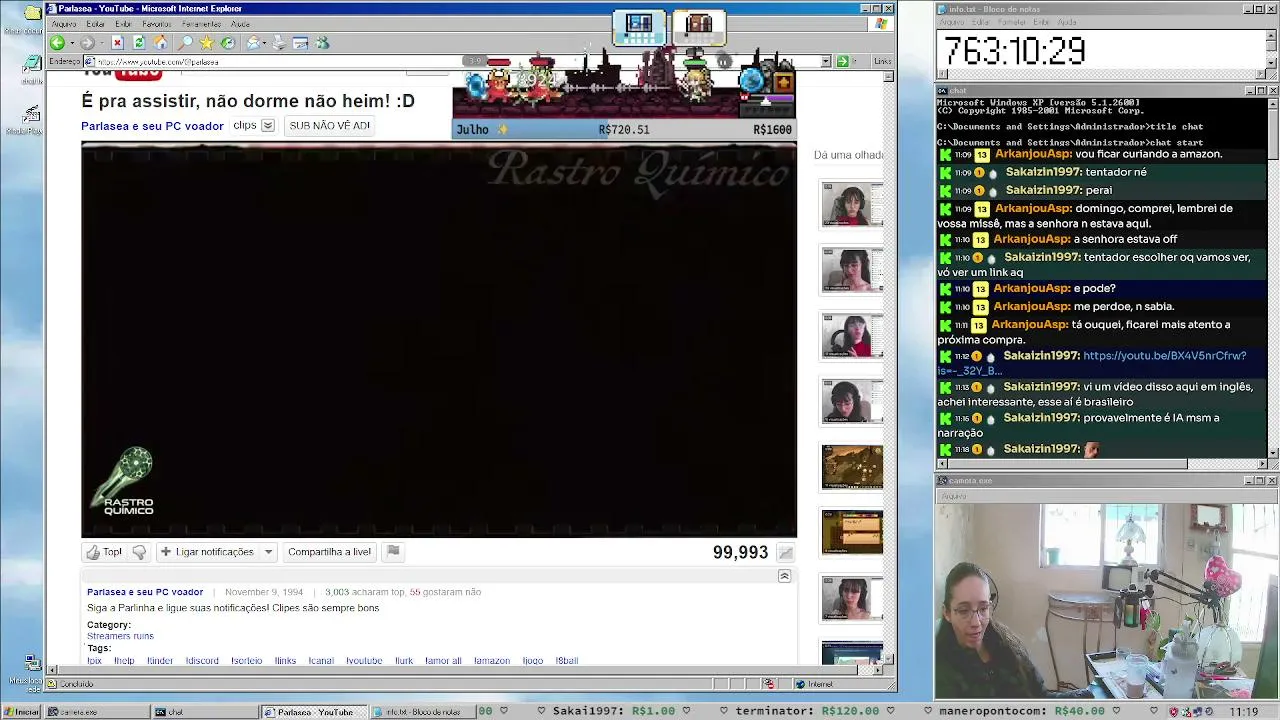The image size is (1280, 720).
Task: Open the Mail button dropdown arrow
Action: click(265, 43)
